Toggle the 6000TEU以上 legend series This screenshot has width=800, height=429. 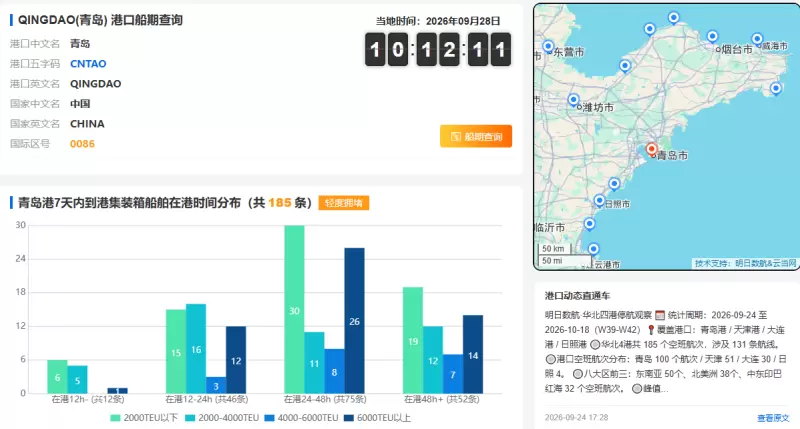coord(378,418)
